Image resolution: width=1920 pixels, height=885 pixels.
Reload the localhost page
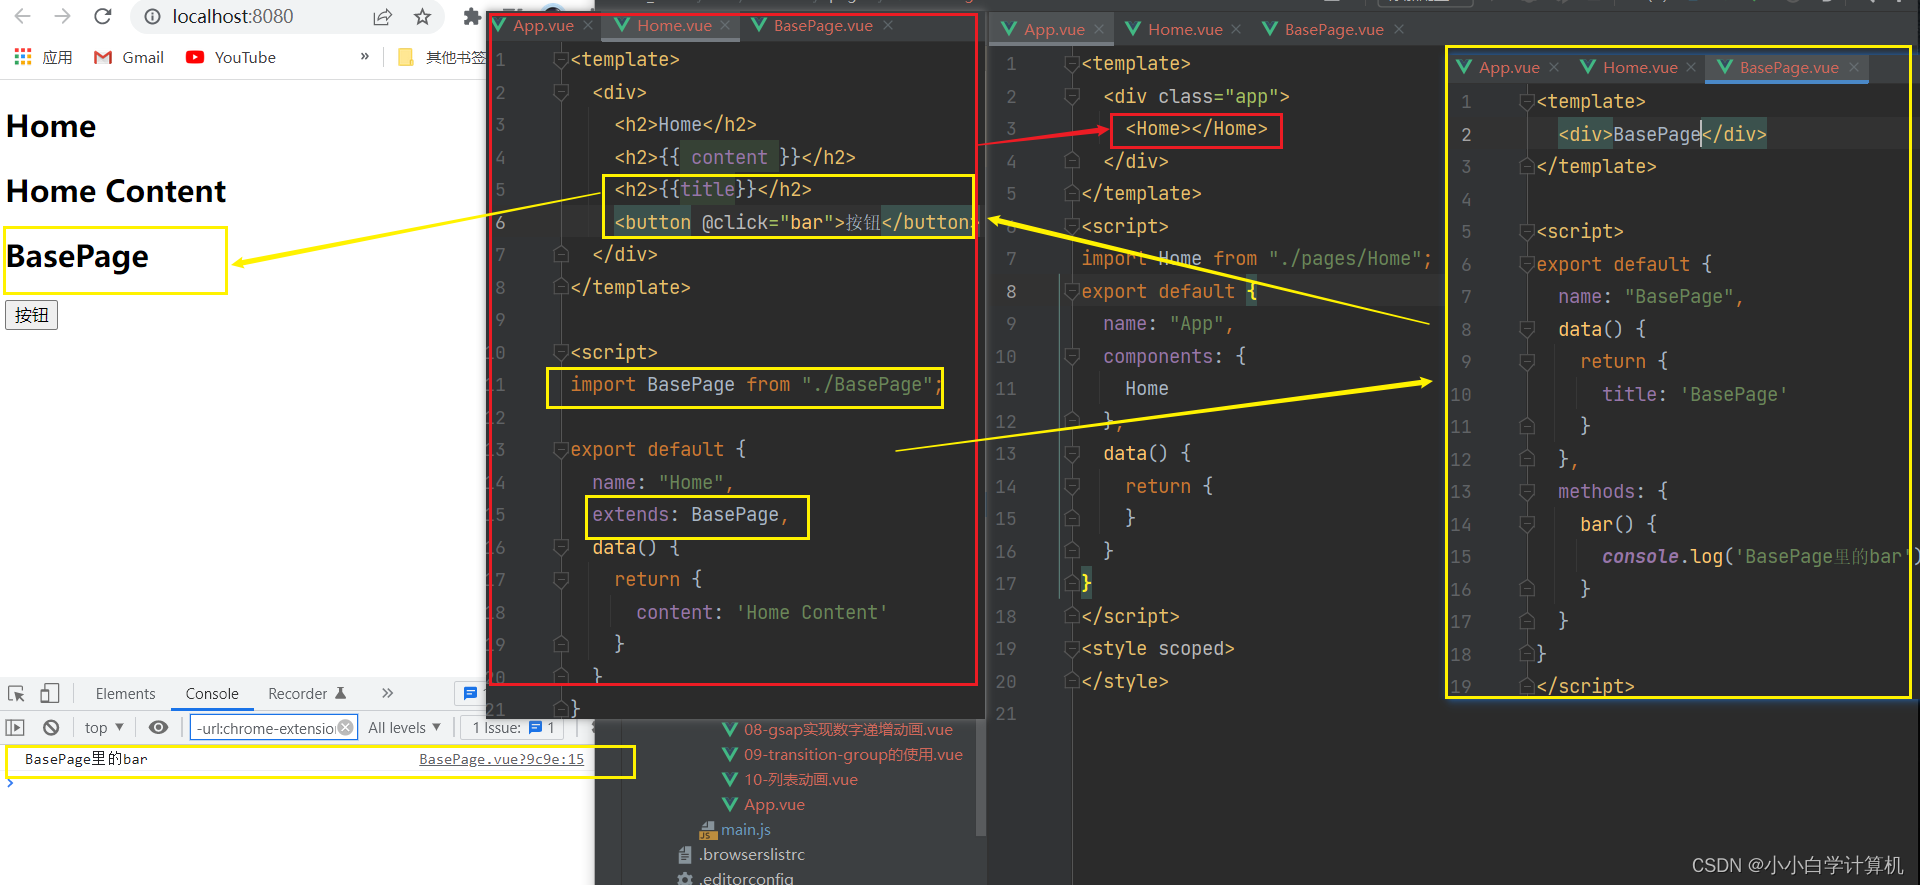pos(102,16)
